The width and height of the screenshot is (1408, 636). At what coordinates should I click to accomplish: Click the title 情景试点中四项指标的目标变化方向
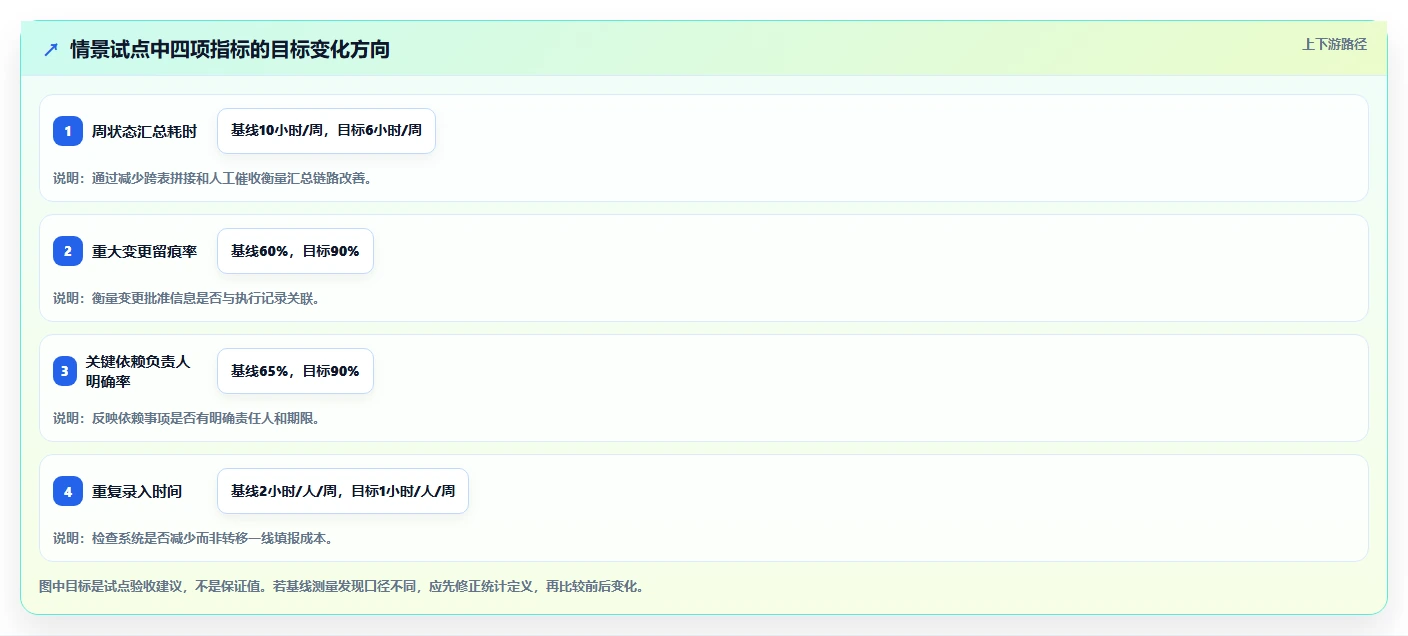tap(230, 50)
